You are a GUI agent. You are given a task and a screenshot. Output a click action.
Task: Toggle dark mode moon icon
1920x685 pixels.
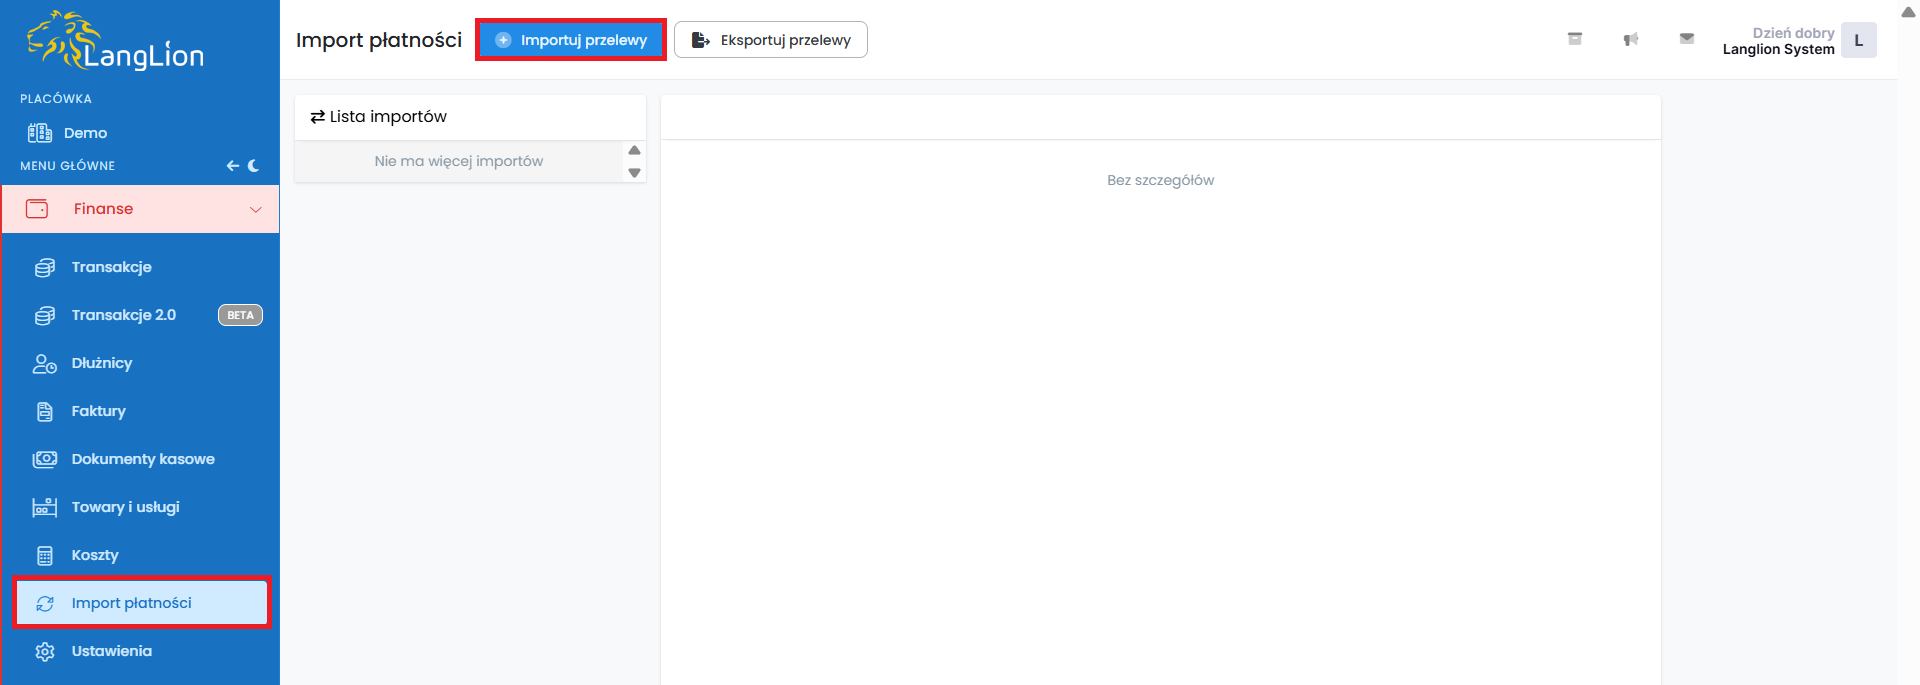coord(254,166)
